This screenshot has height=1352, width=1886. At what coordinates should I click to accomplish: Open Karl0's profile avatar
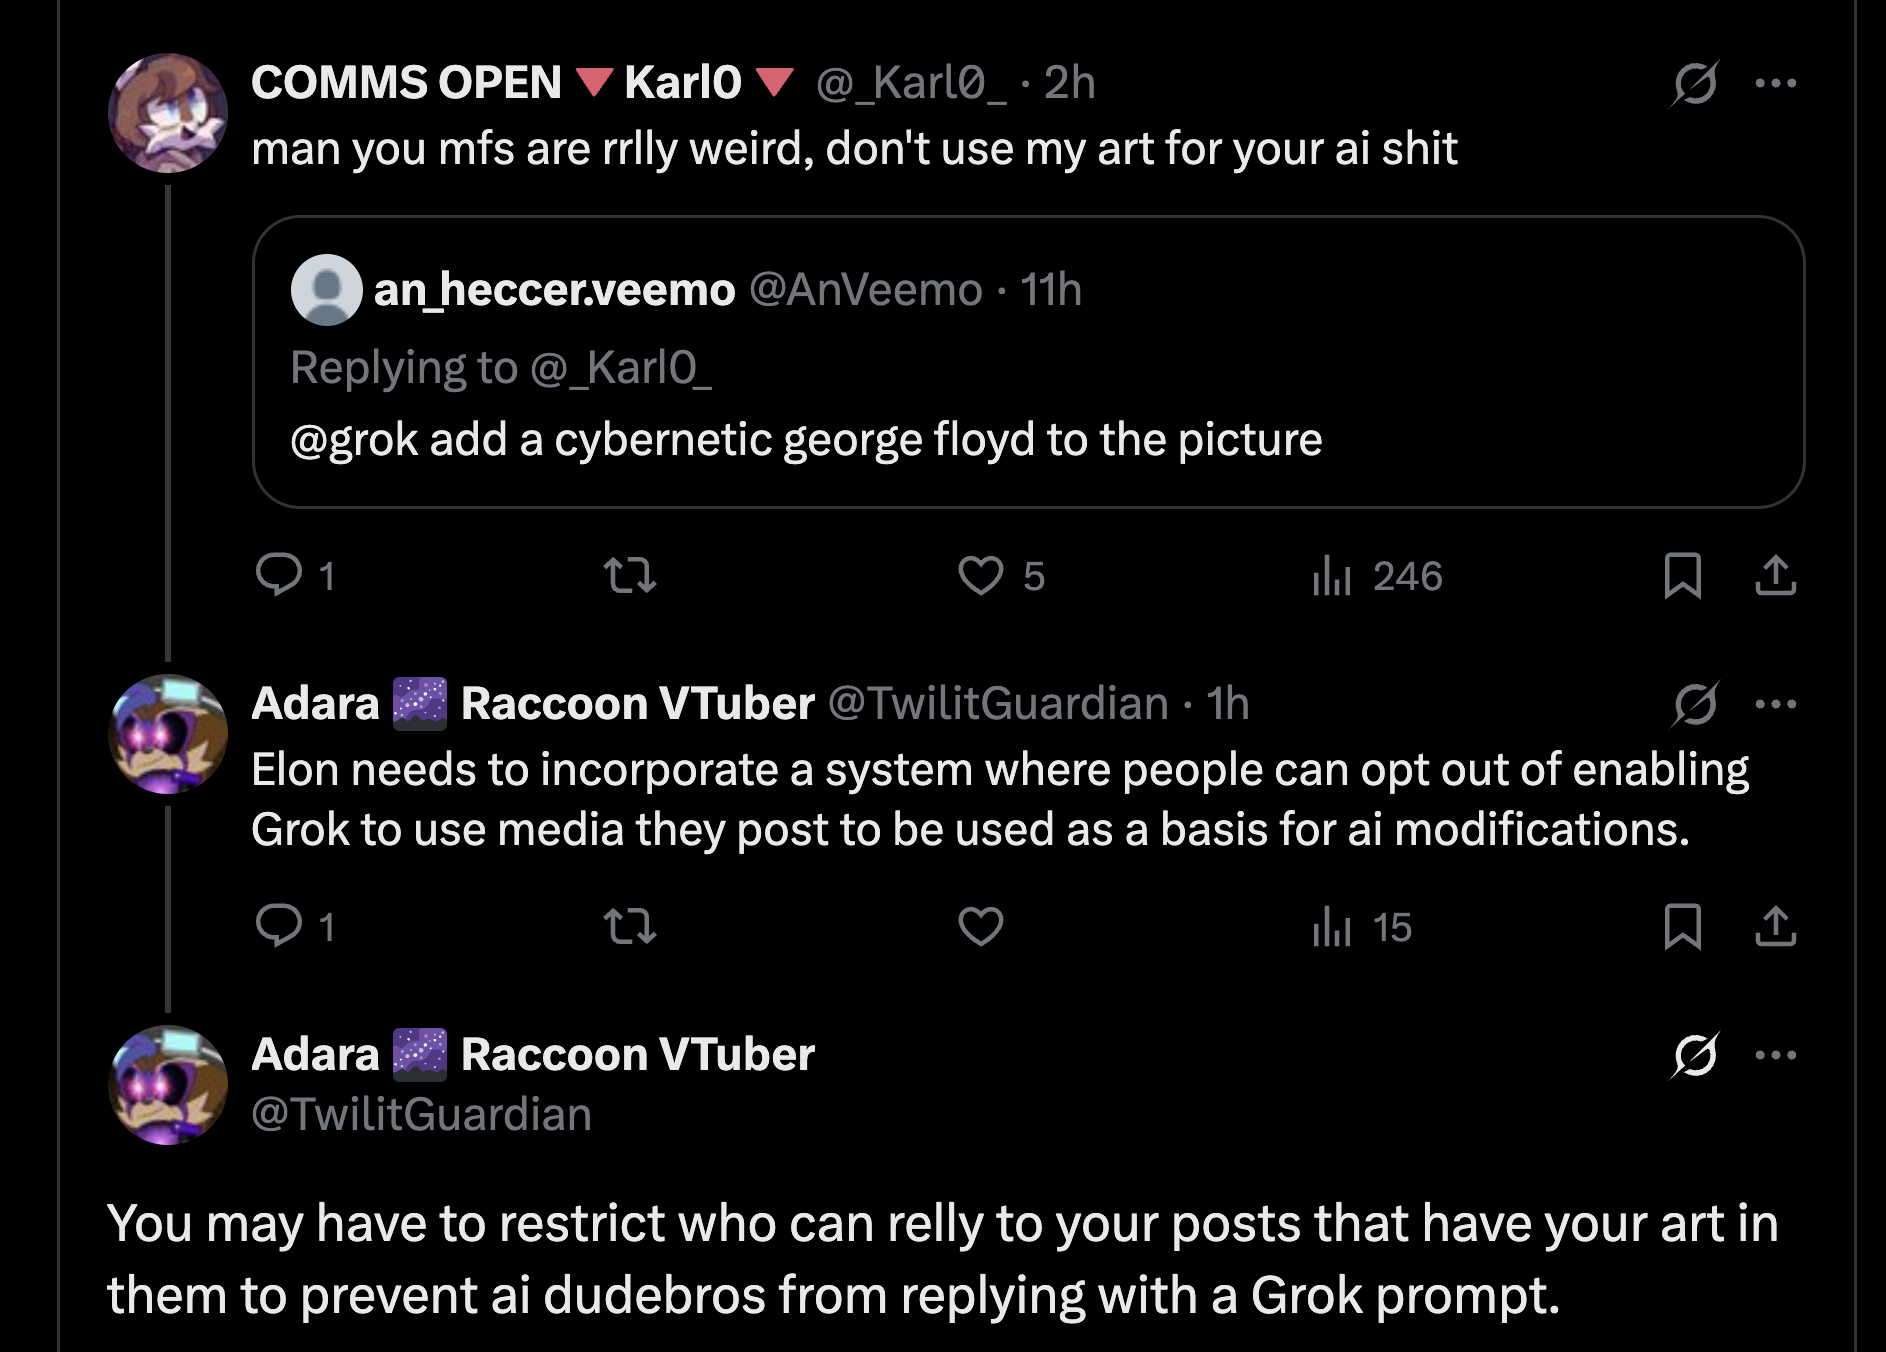168,113
